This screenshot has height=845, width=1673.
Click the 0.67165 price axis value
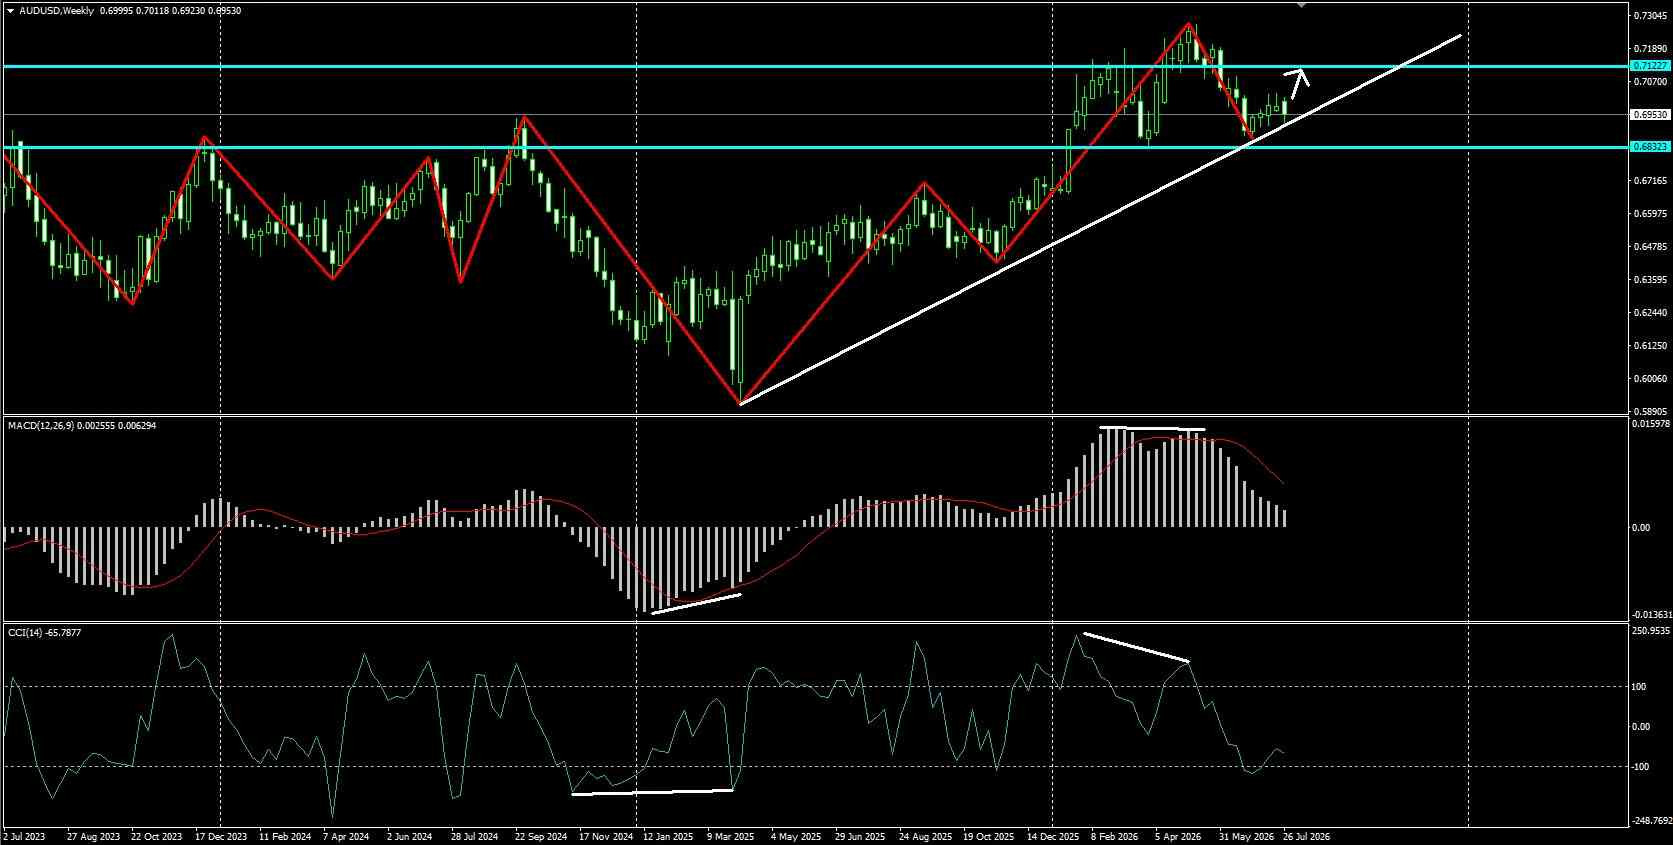pyautogui.click(x=1650, y=181)
